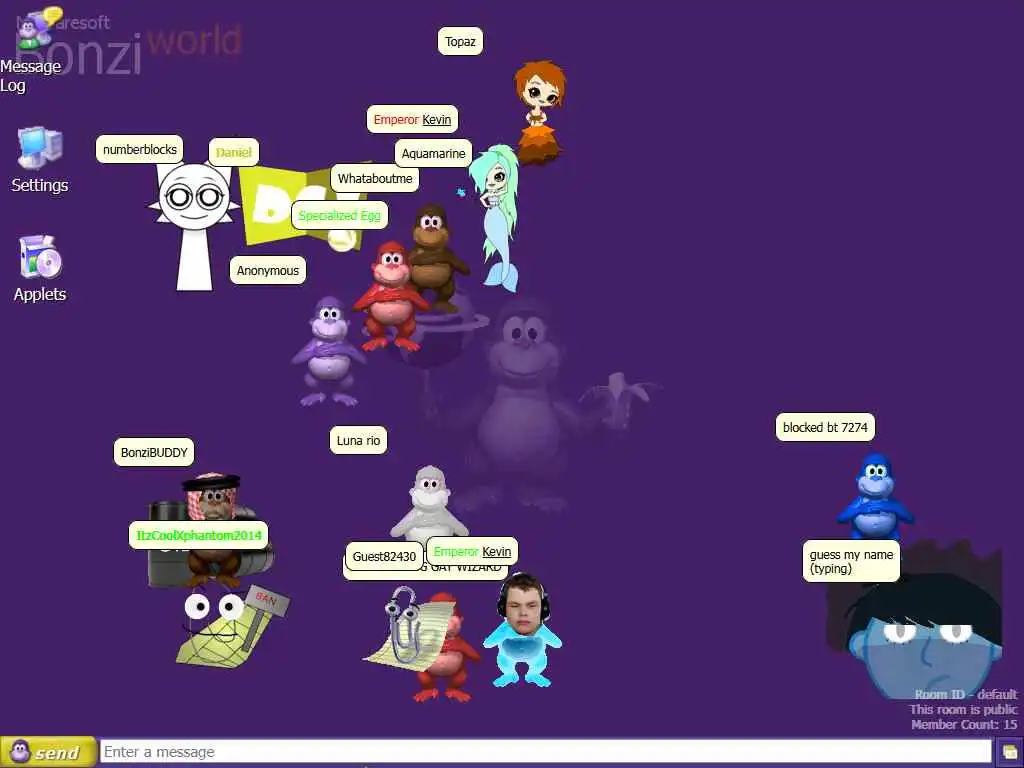The height and width of the screenshot is (768, 1024).
Task: Click the blue Bonzi under blocked bt 7274
Action: pos(874,498)
